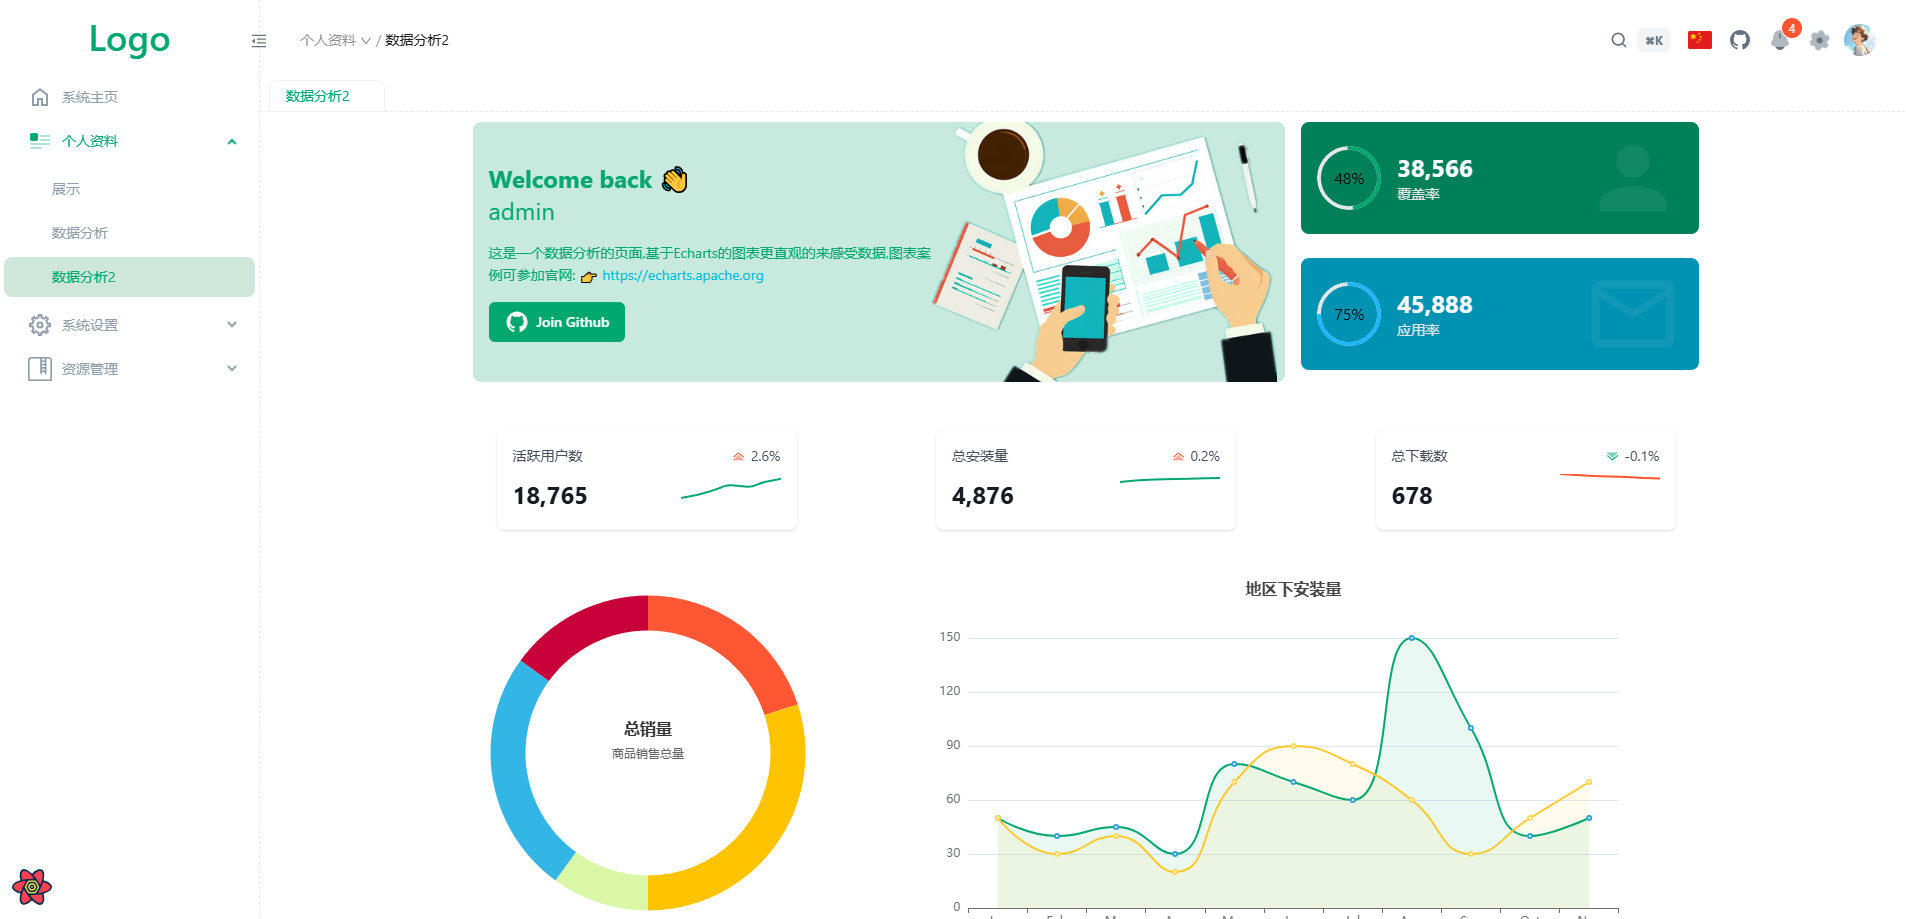Screen dimensions: 1906x919
Task: Click the Join Github button
Action: [556, 321]
